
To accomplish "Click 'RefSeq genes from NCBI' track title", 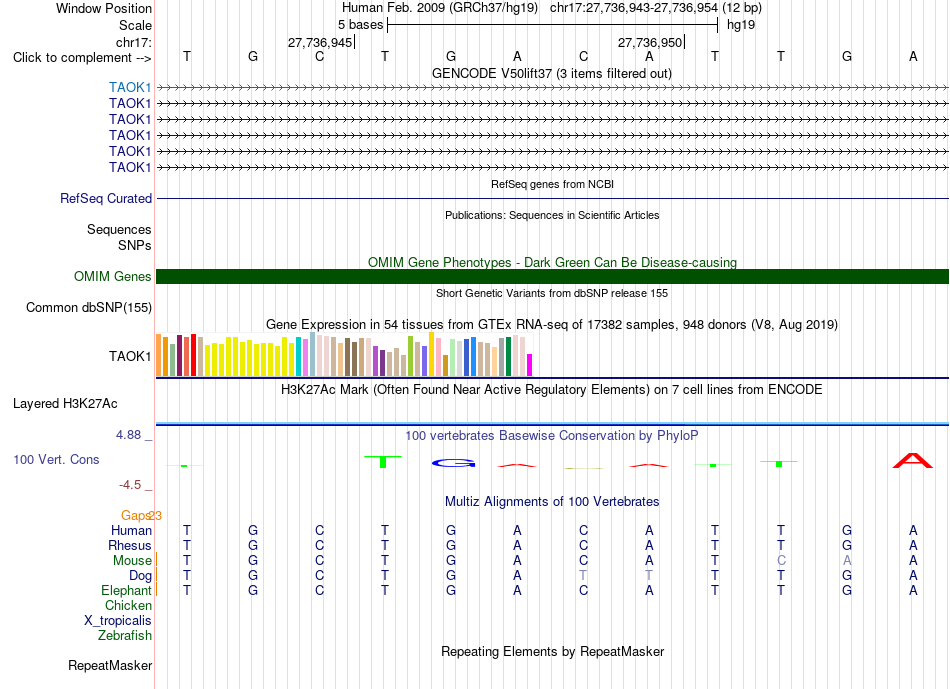I will coord(552,184).
